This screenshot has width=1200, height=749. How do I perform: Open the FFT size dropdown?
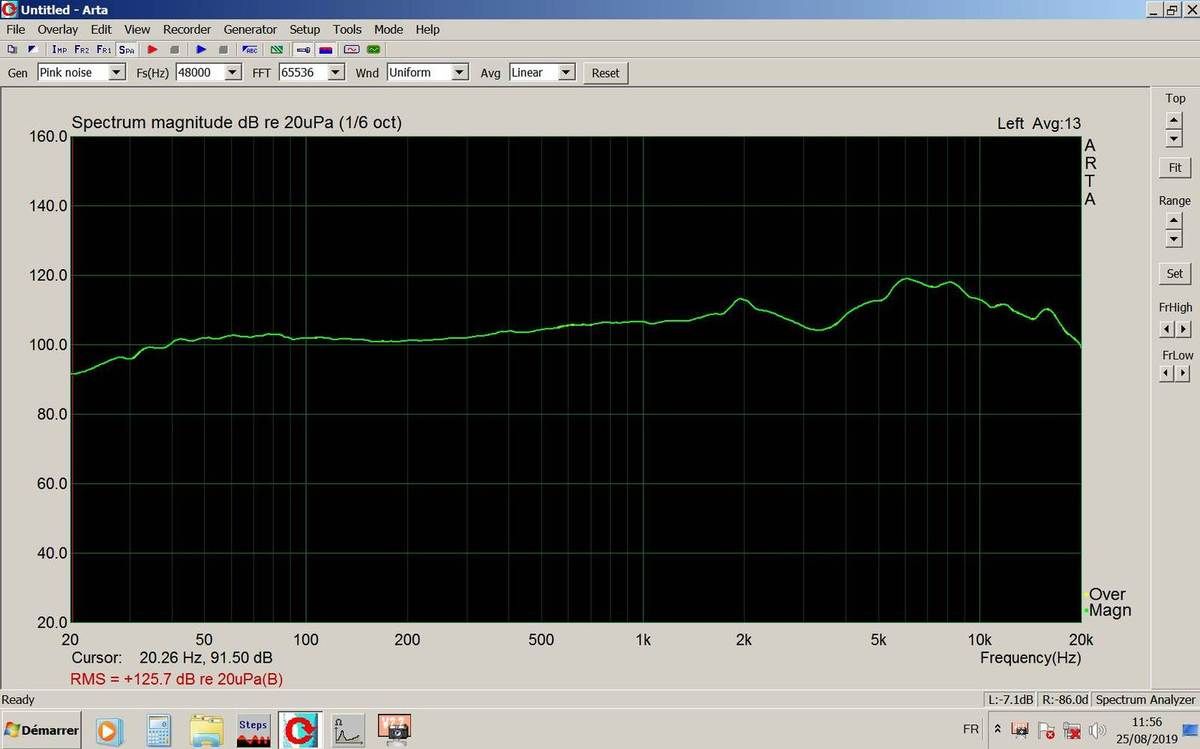(335, 73)
